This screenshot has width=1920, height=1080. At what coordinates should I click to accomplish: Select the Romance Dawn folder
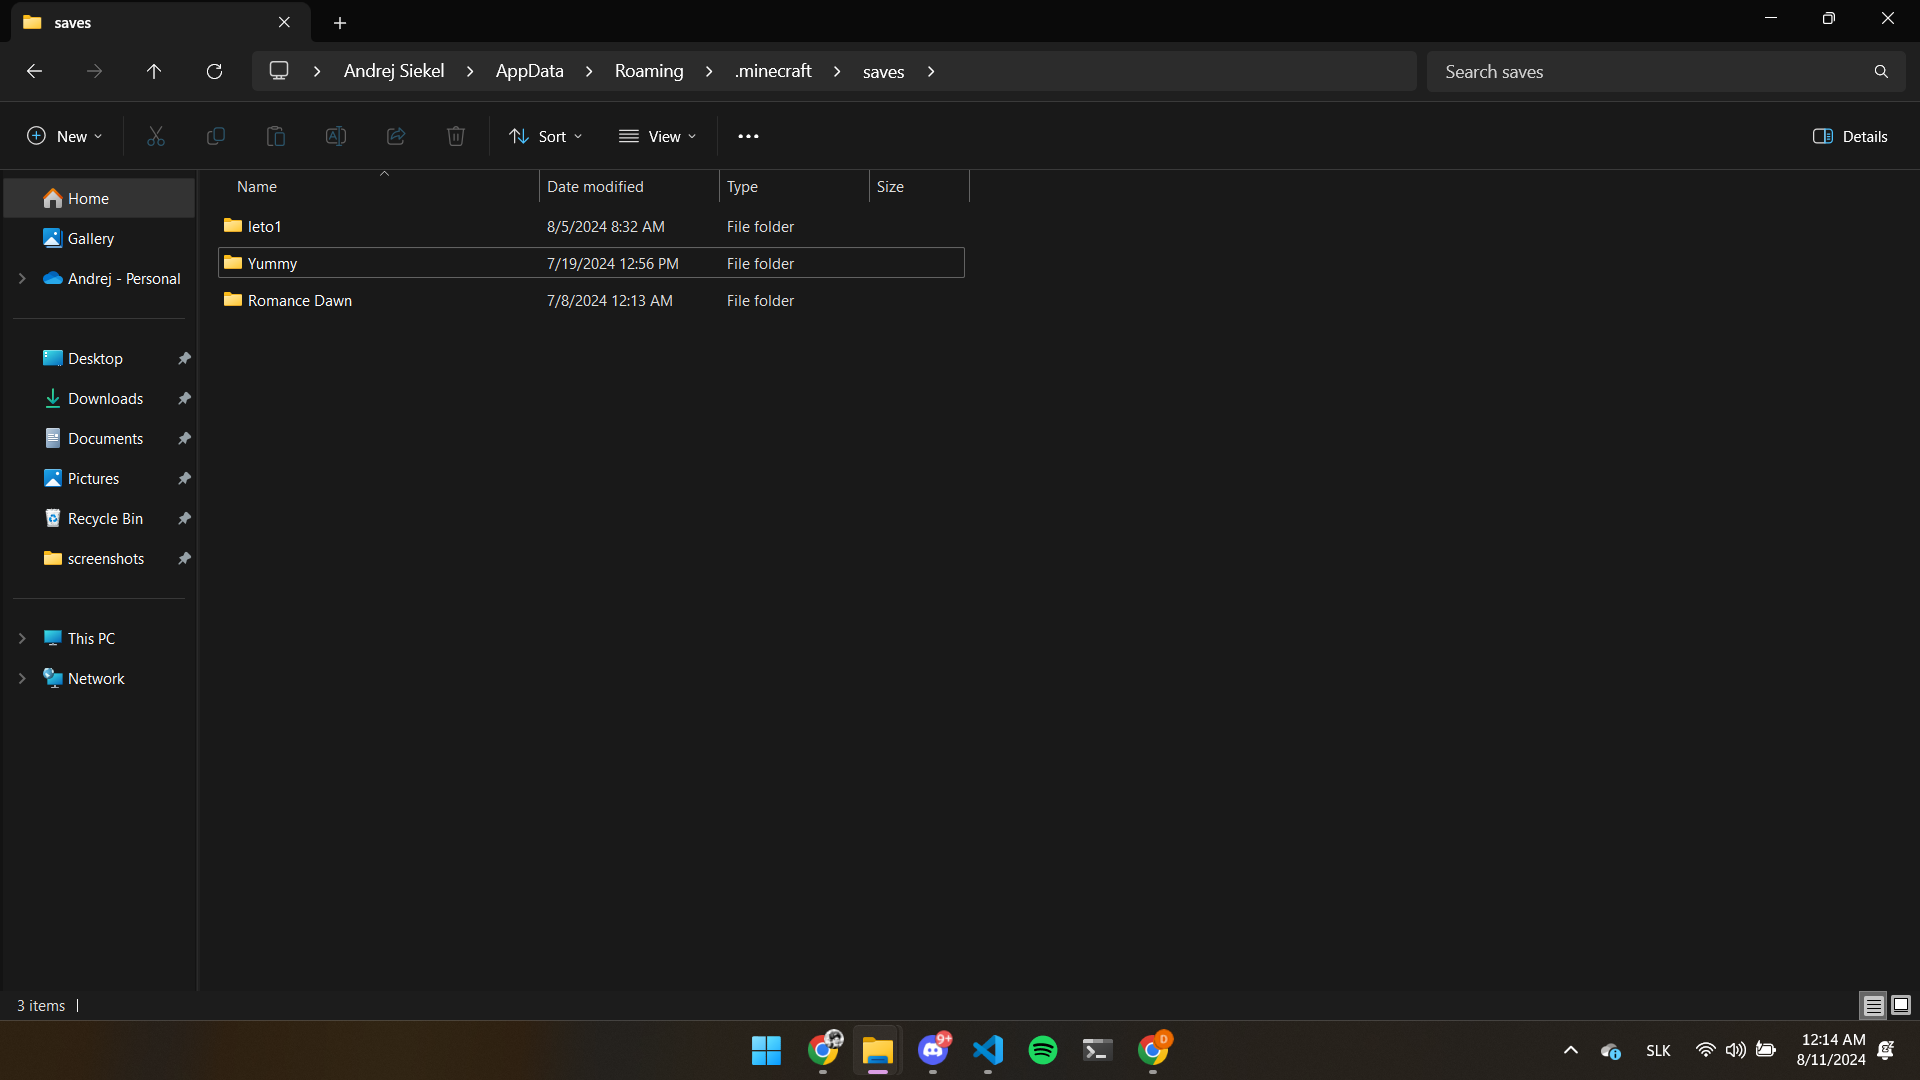point(591,300)
